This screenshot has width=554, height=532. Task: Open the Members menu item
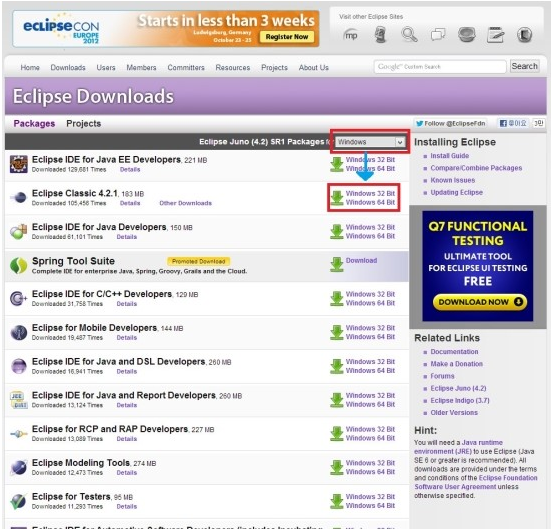tap(141, 67)
